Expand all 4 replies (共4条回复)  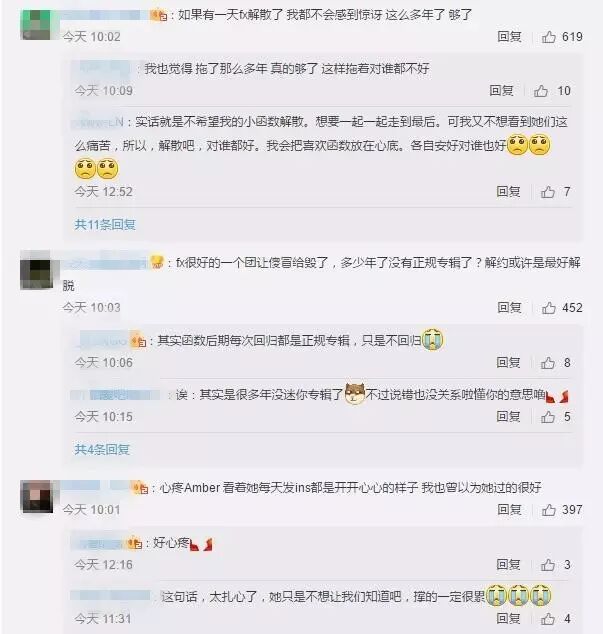coord(102,449)
